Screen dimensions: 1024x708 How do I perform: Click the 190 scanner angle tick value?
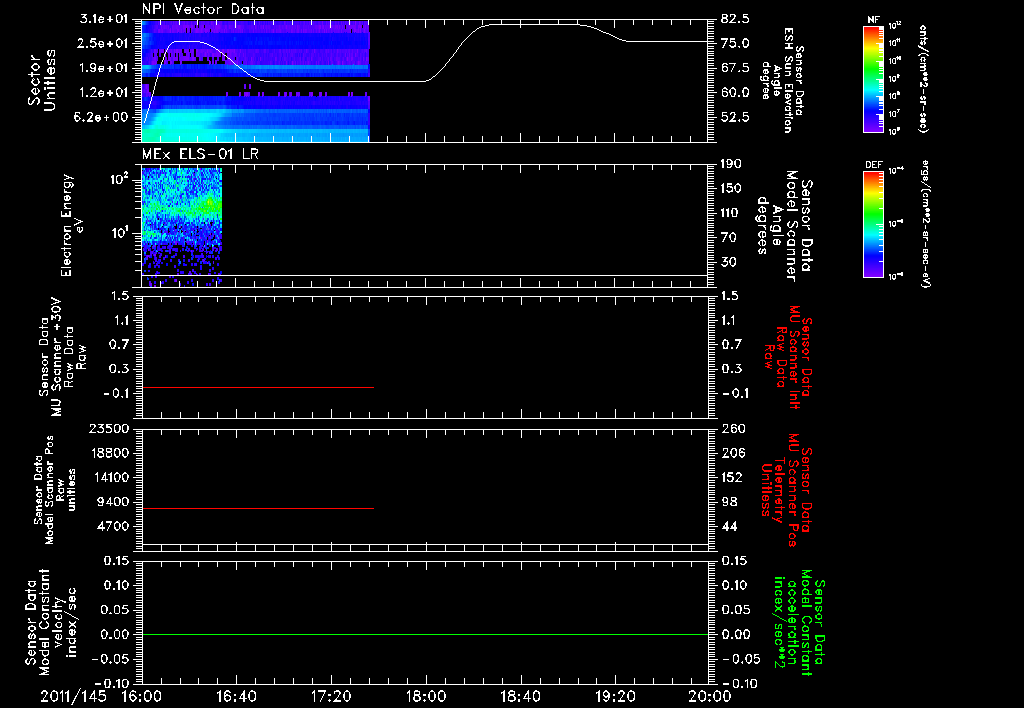coord(731,164)
